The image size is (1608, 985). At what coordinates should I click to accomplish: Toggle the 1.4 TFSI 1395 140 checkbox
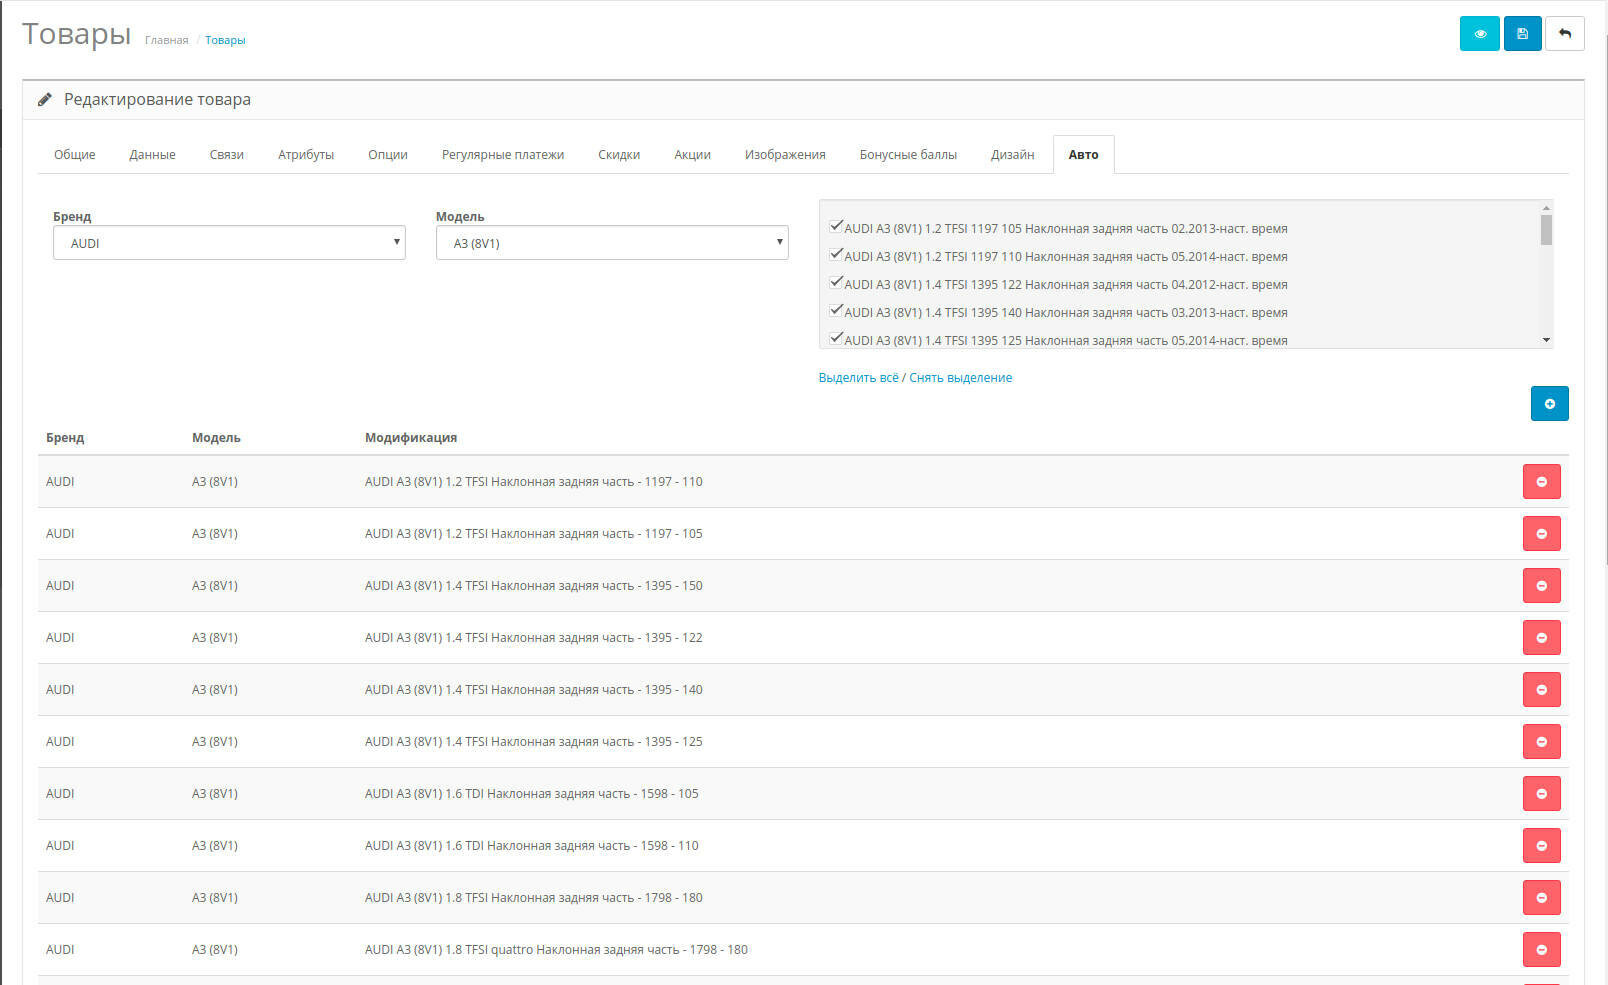point(836,311)
